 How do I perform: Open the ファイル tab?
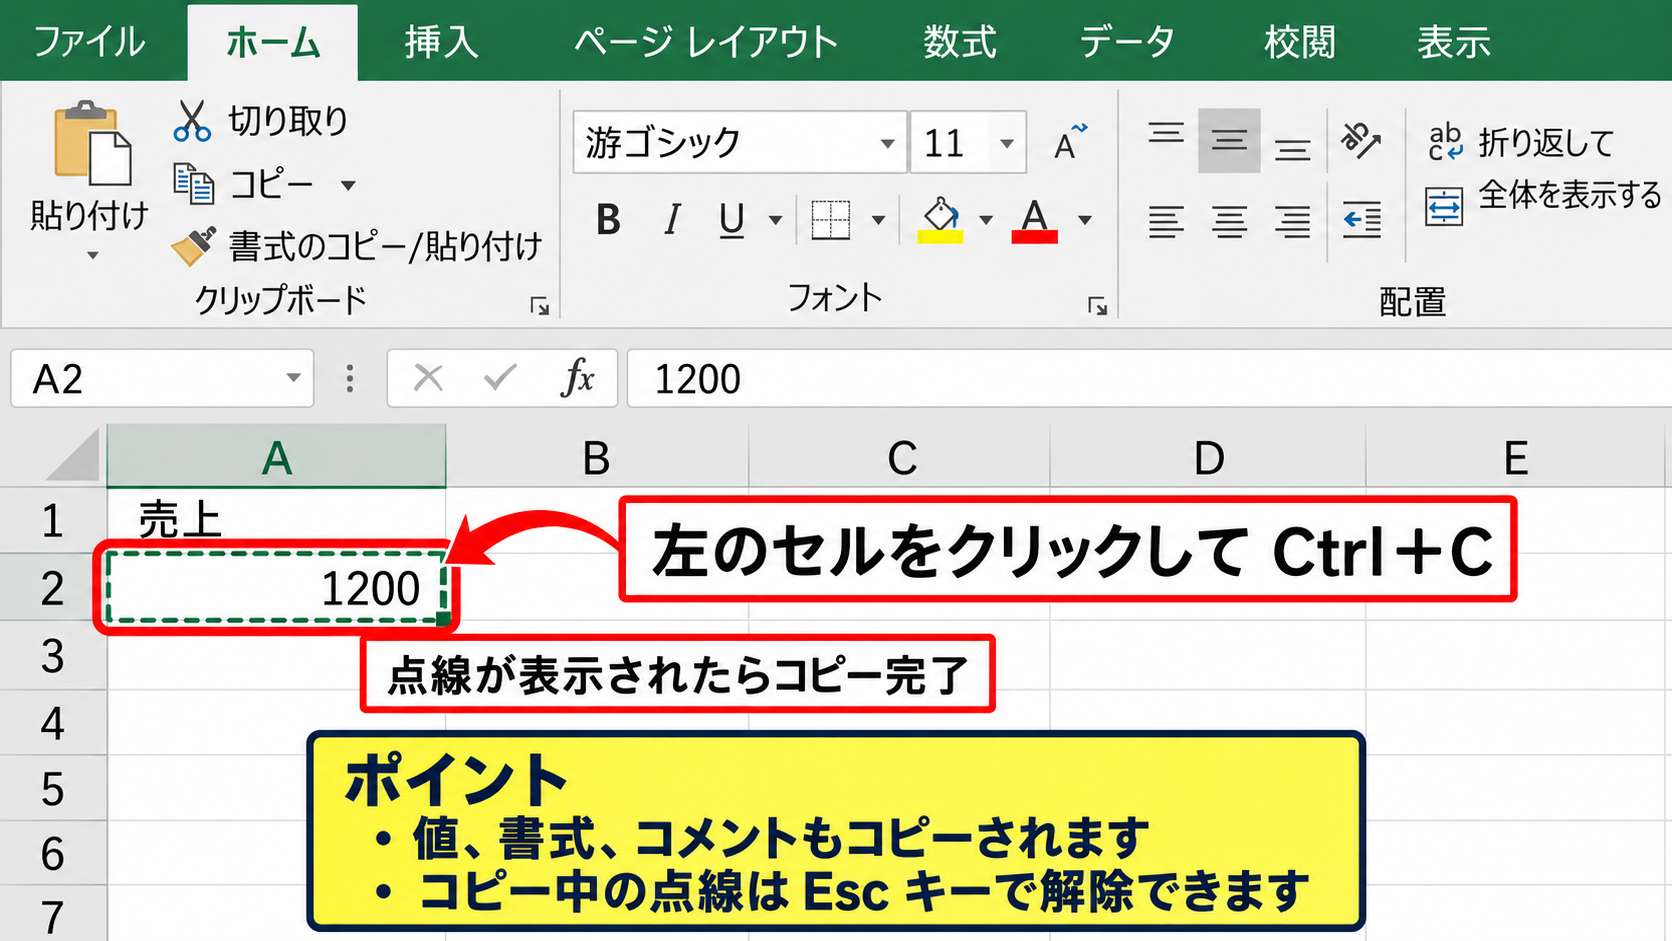coord(90,42)
